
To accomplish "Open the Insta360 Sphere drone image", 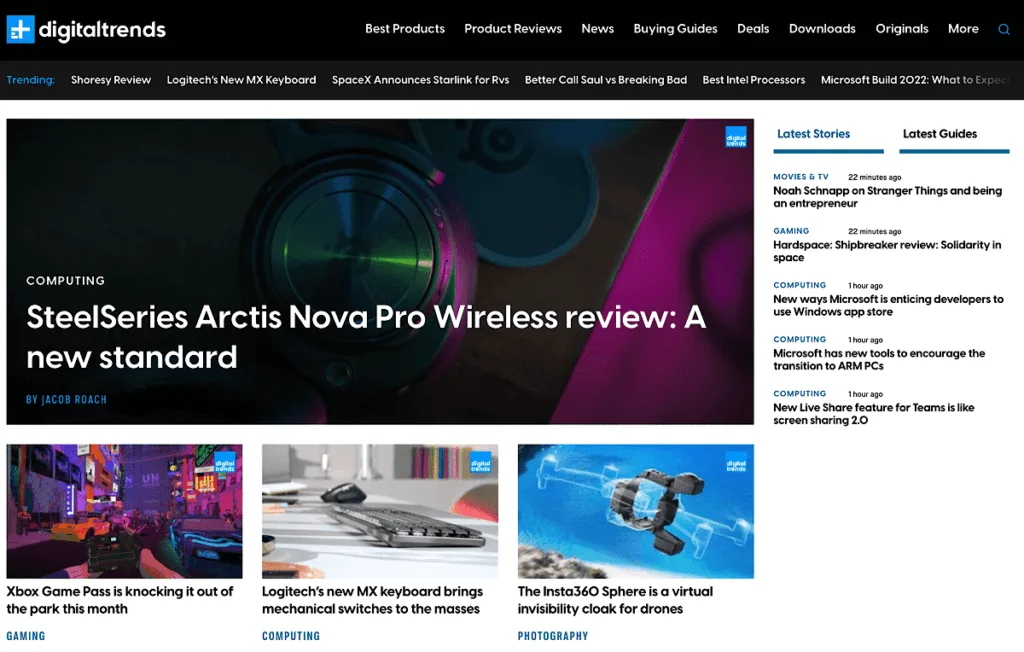I will point(635,512).
